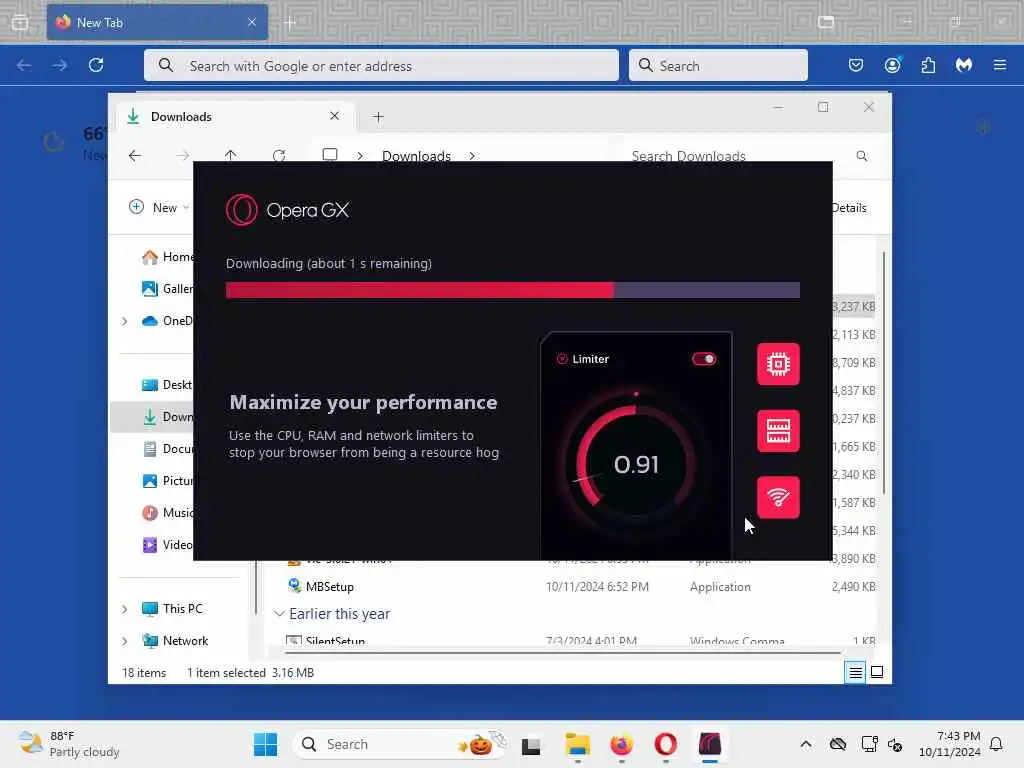Click the Opera GX download progress bar
The width and height of the screenshot is (1024, 768).
[513, 290]
